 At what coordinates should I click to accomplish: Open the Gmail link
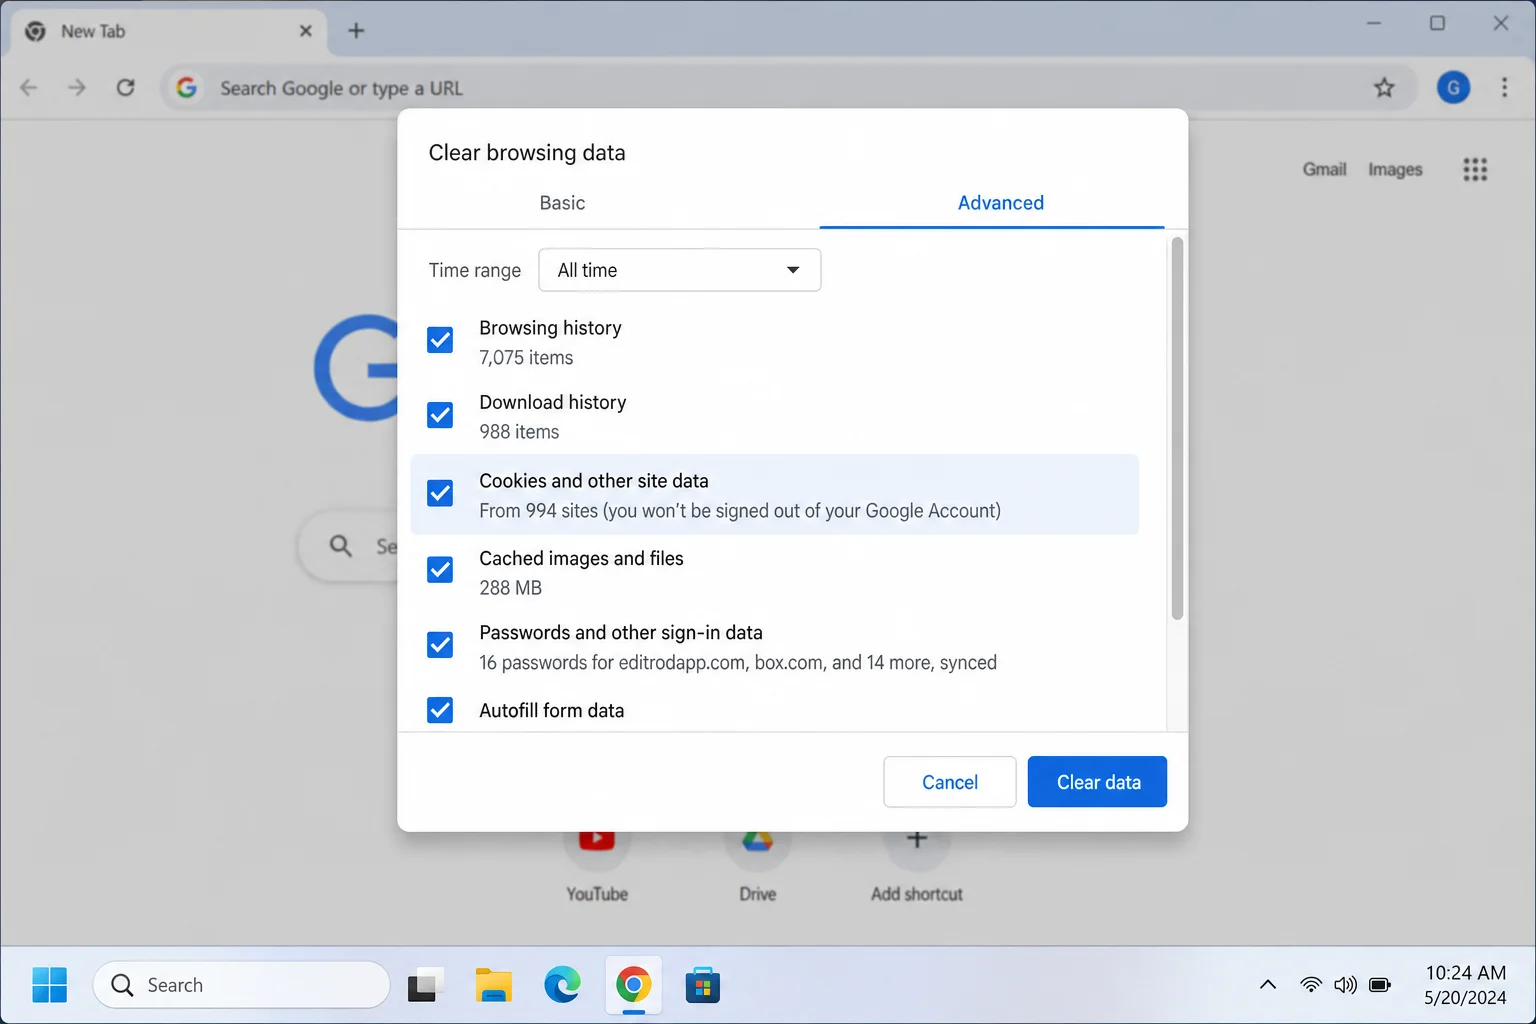(x=1324, y=170)
